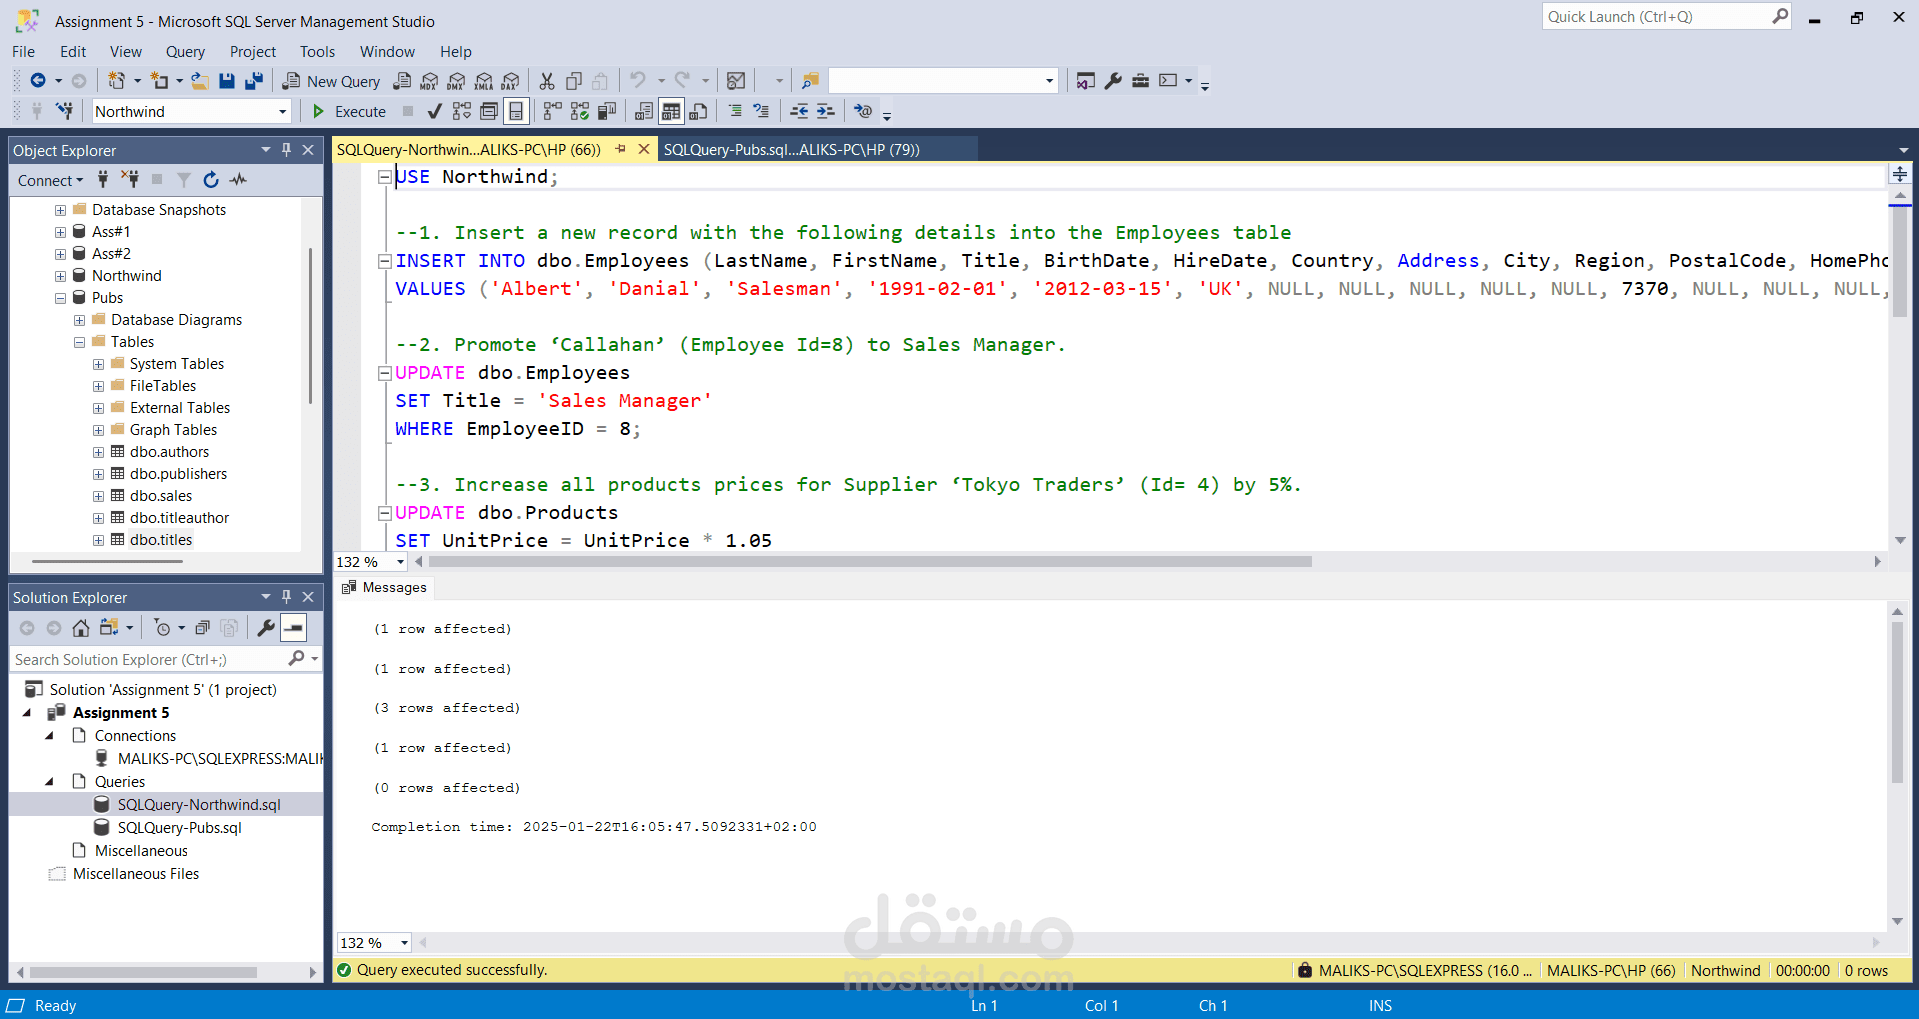The width and height of the screenshot is (1919, 1019).
Task: Expand the Database Diagrams folder
Action: [79, 320]
